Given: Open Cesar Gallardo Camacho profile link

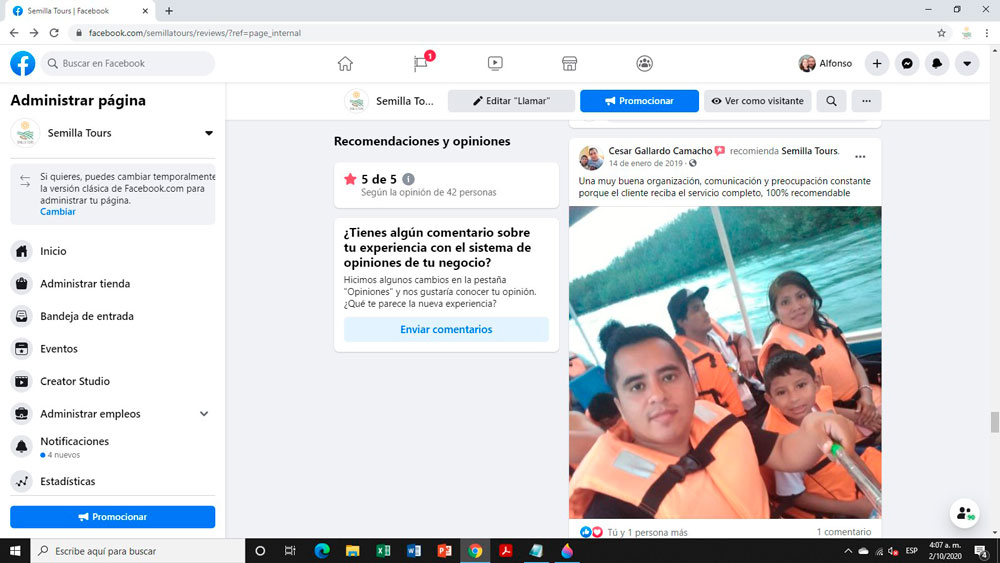Looking at the screenshot, I should point(660,151).
